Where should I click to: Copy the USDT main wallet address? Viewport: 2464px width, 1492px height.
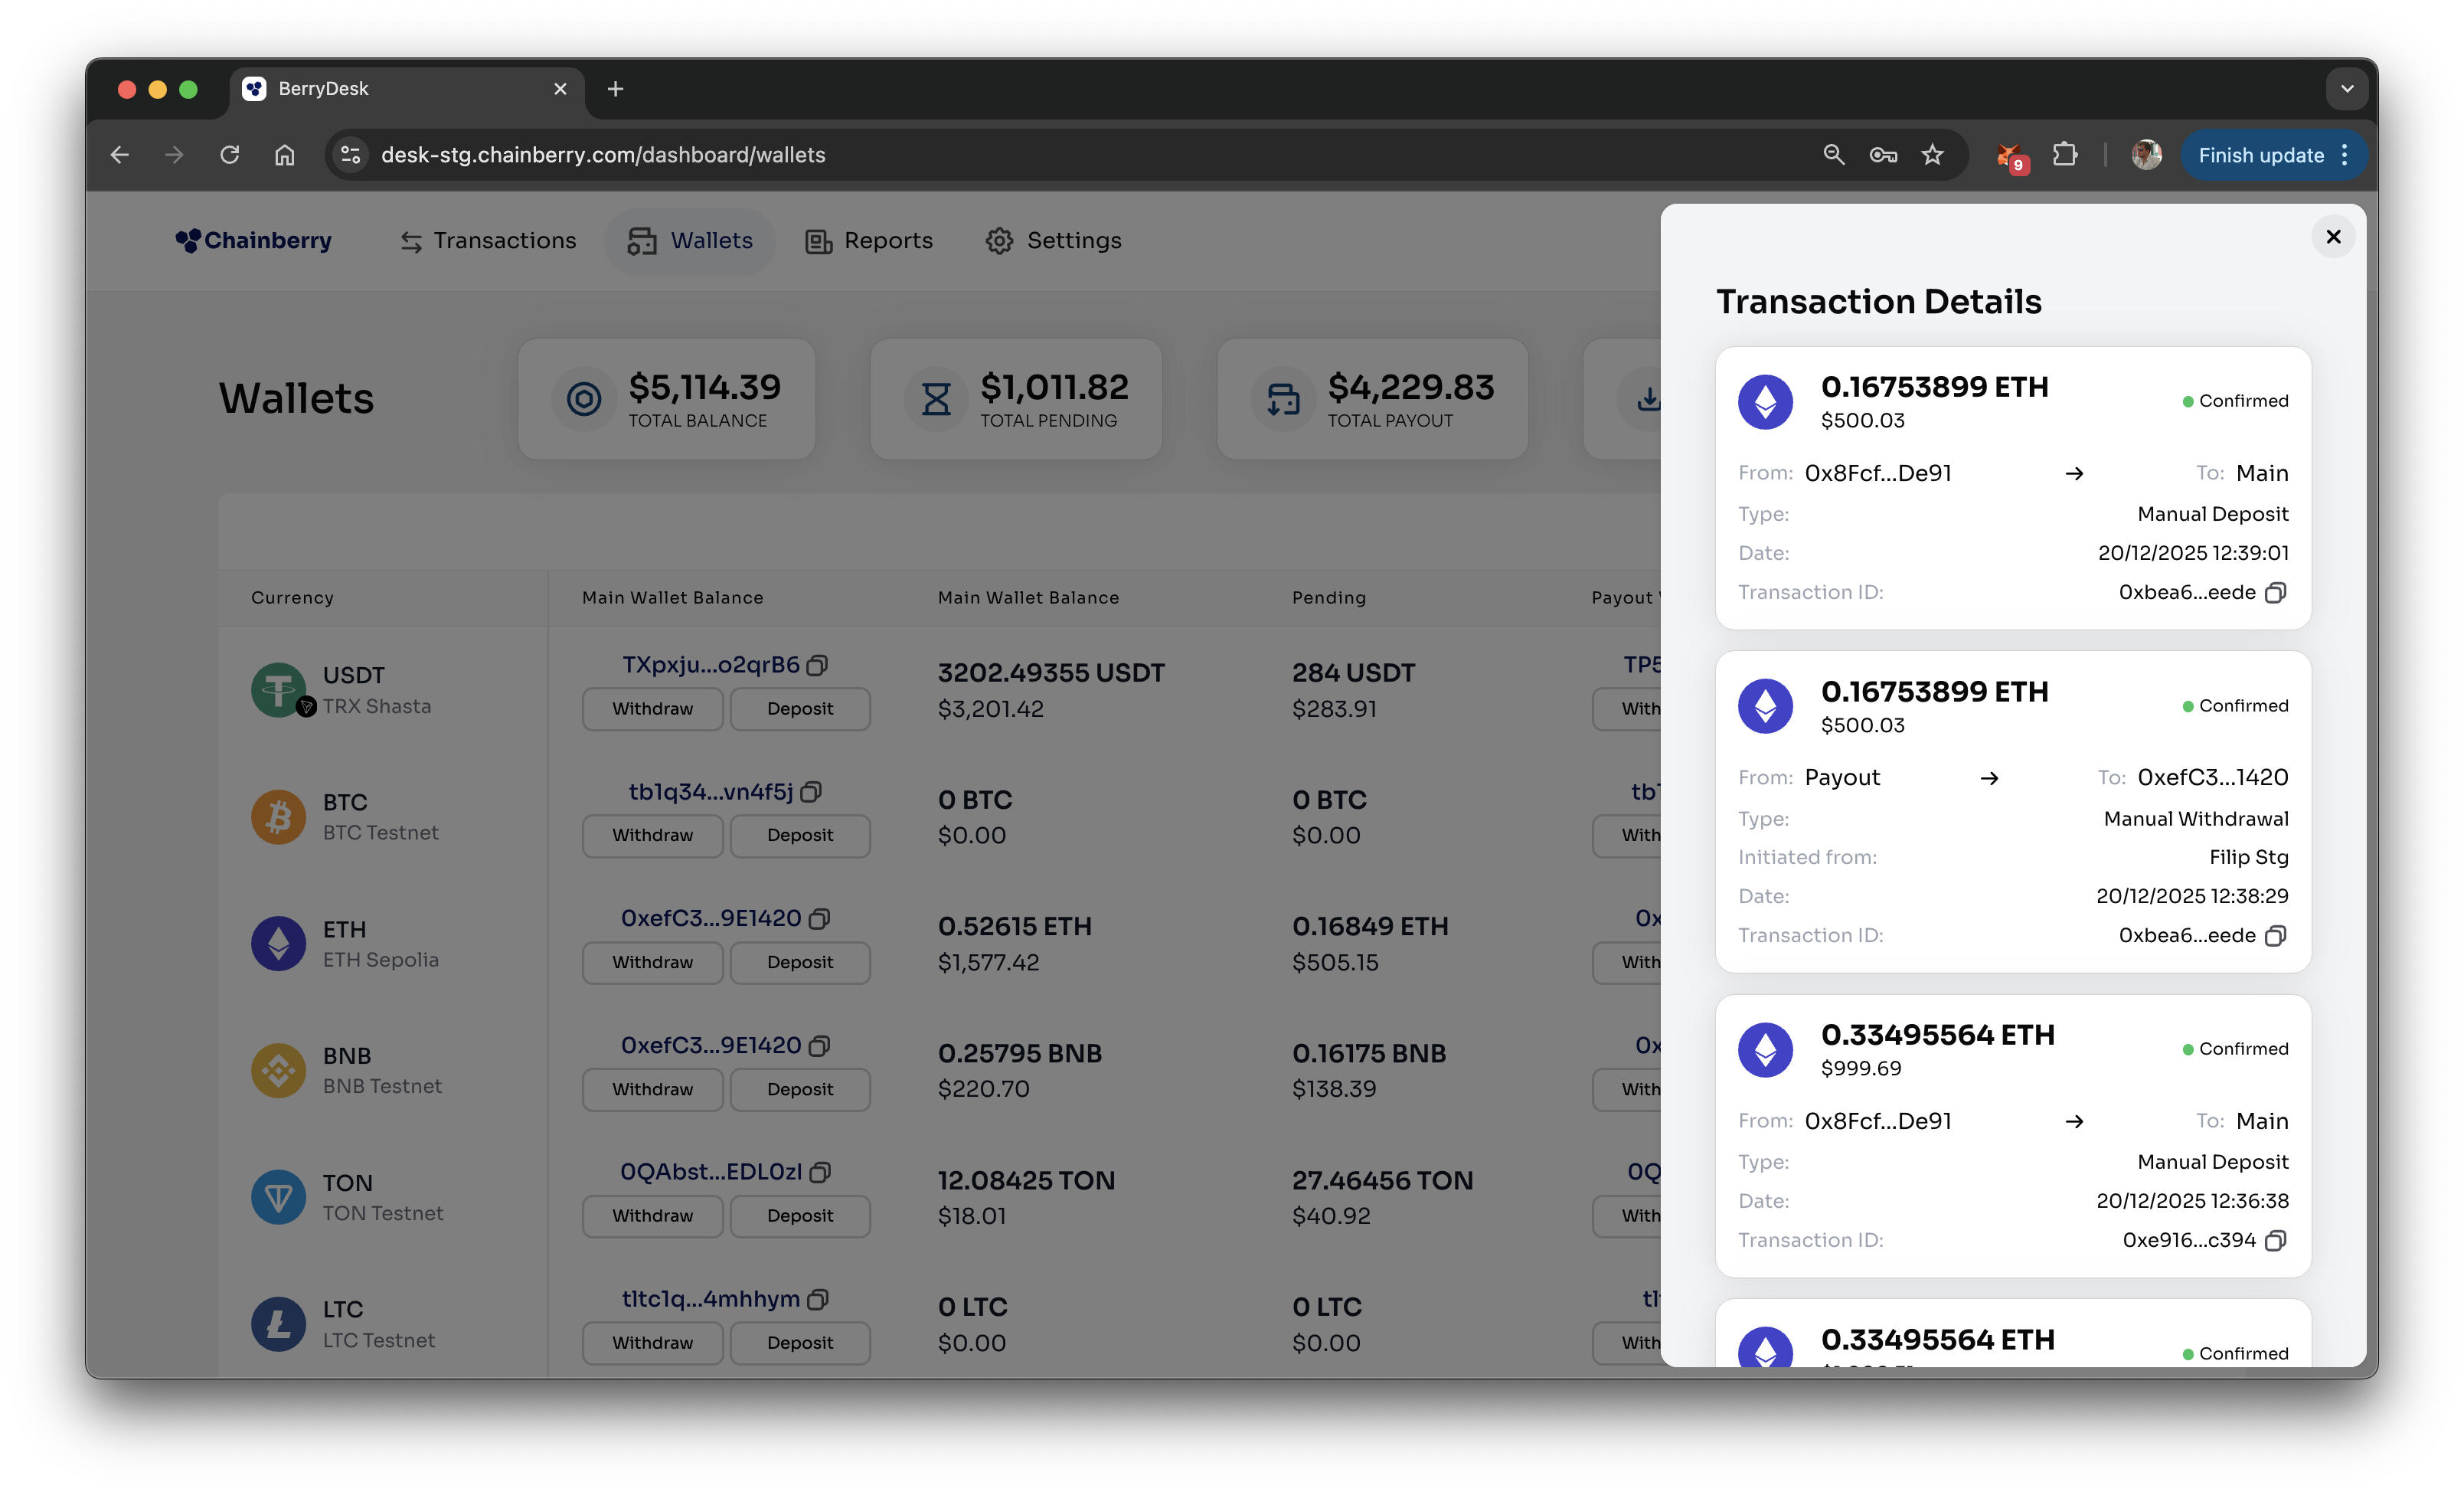point(817,666)
